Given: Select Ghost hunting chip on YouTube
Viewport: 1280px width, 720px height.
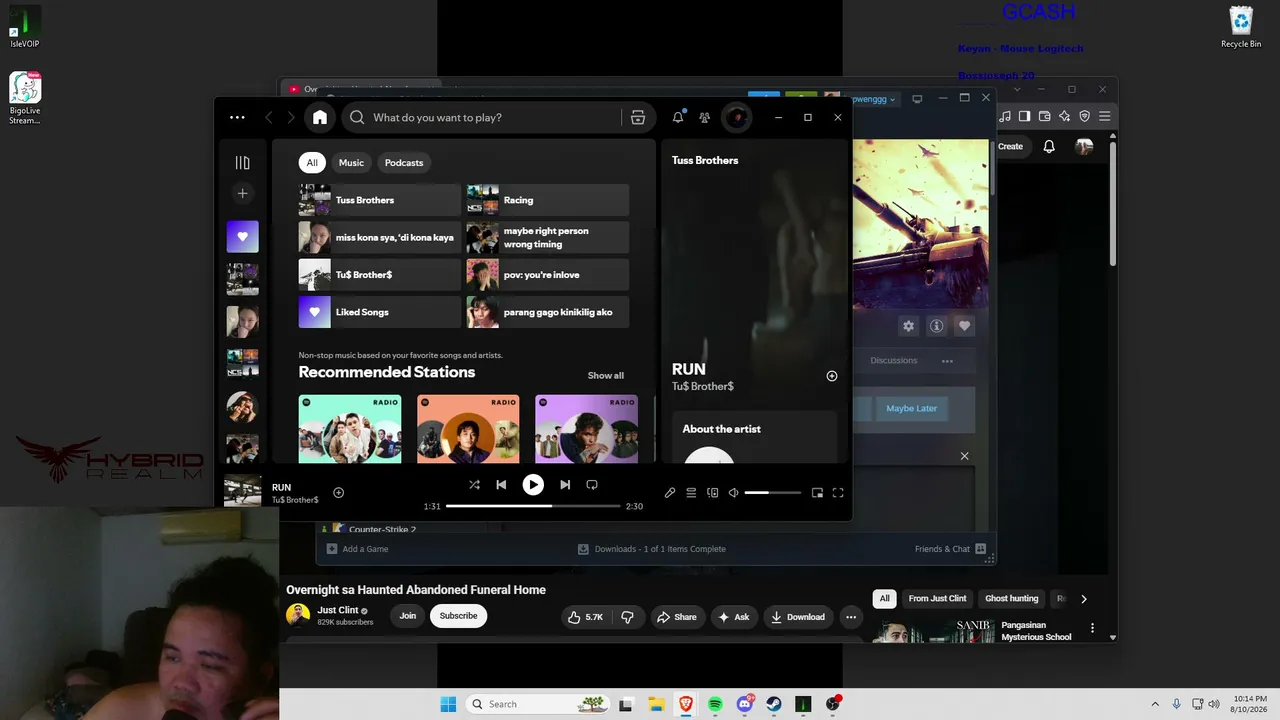Looking at the screenshot, I should [x=1012, y=599].
